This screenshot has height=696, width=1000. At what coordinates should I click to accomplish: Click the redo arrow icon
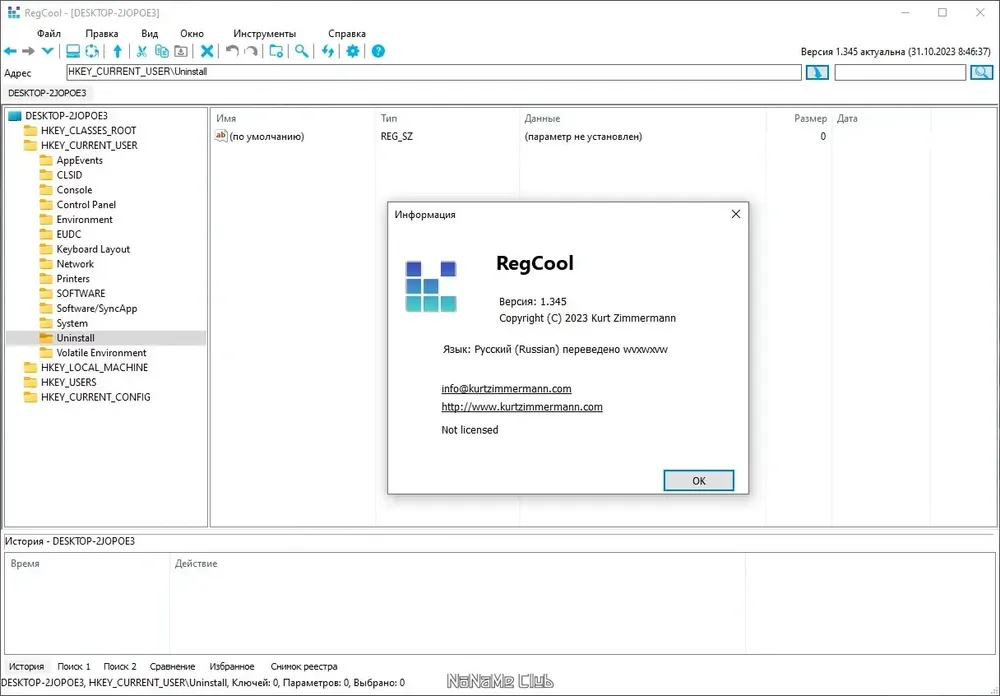[251, 51]
